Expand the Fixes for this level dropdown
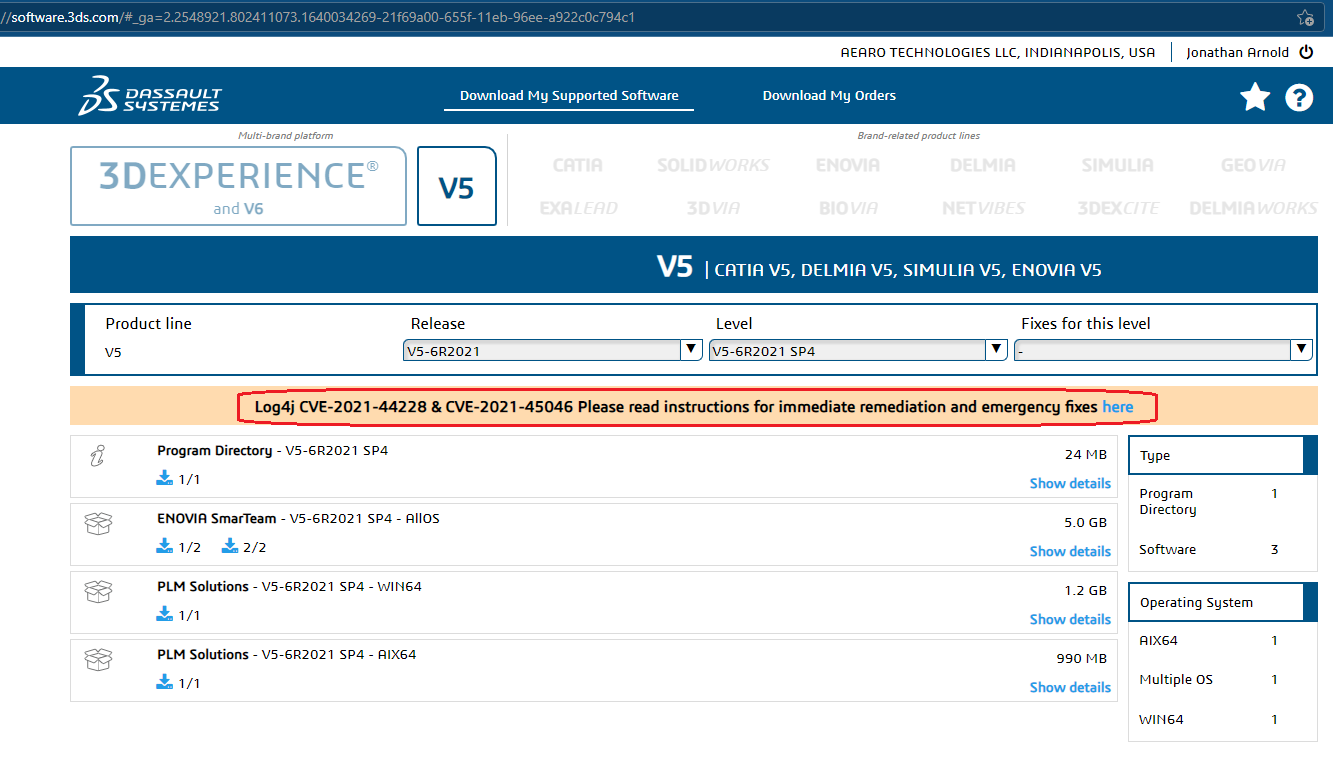The height and width of the screenshot is (762, 1333). [1162, 350]
